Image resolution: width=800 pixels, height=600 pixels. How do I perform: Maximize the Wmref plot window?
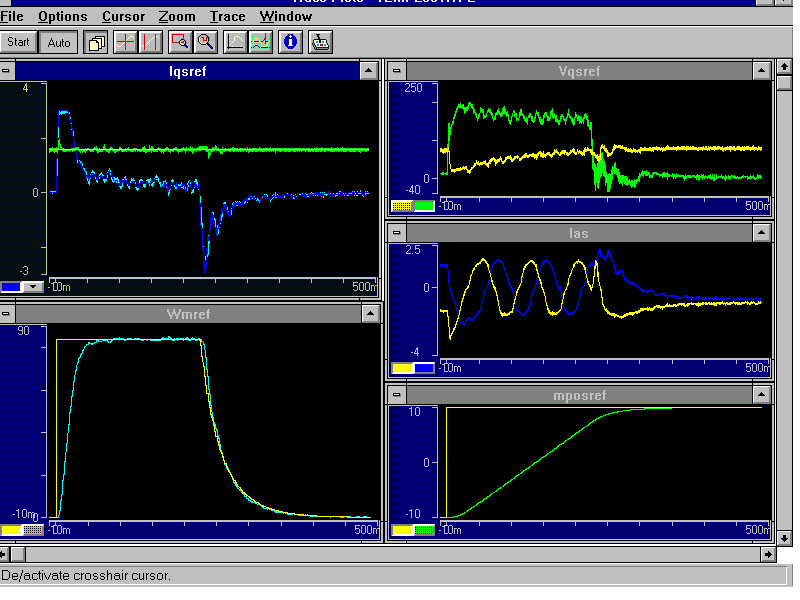point(370,314)
